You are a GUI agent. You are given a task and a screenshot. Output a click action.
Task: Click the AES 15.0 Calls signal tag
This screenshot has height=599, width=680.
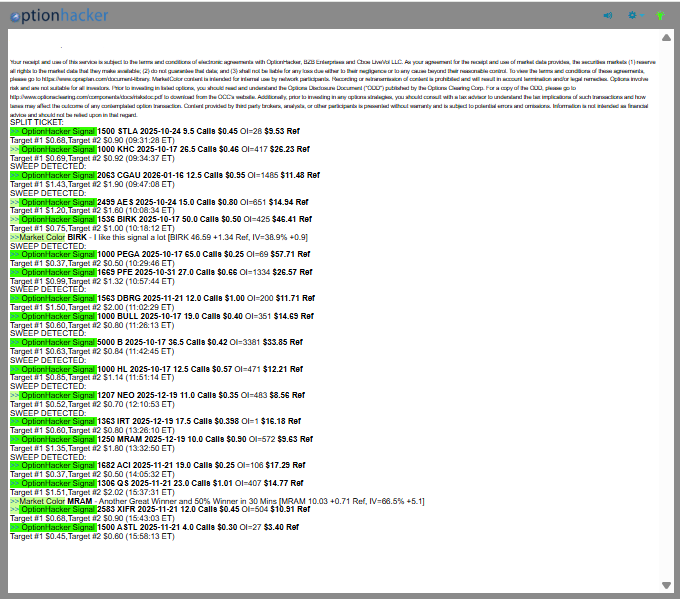[x=54, y=202]
